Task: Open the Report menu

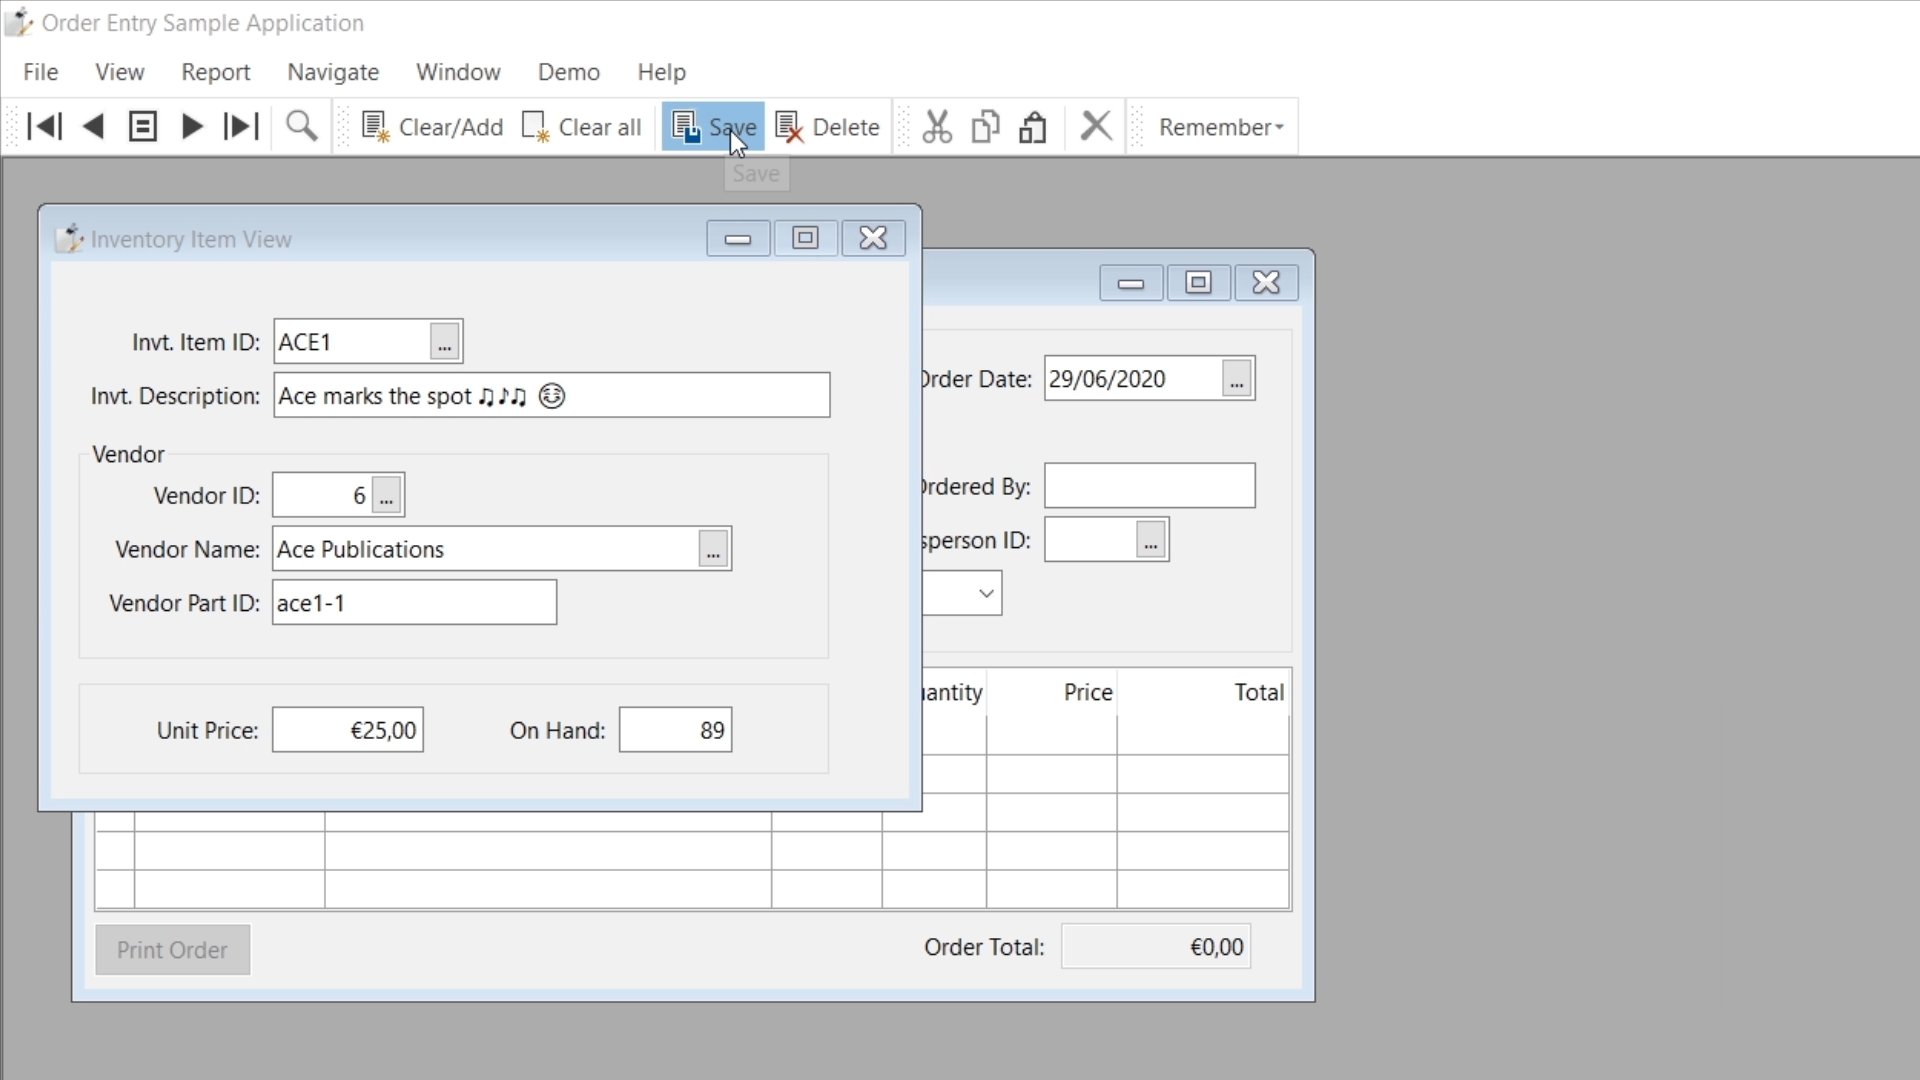Action: 215,72
